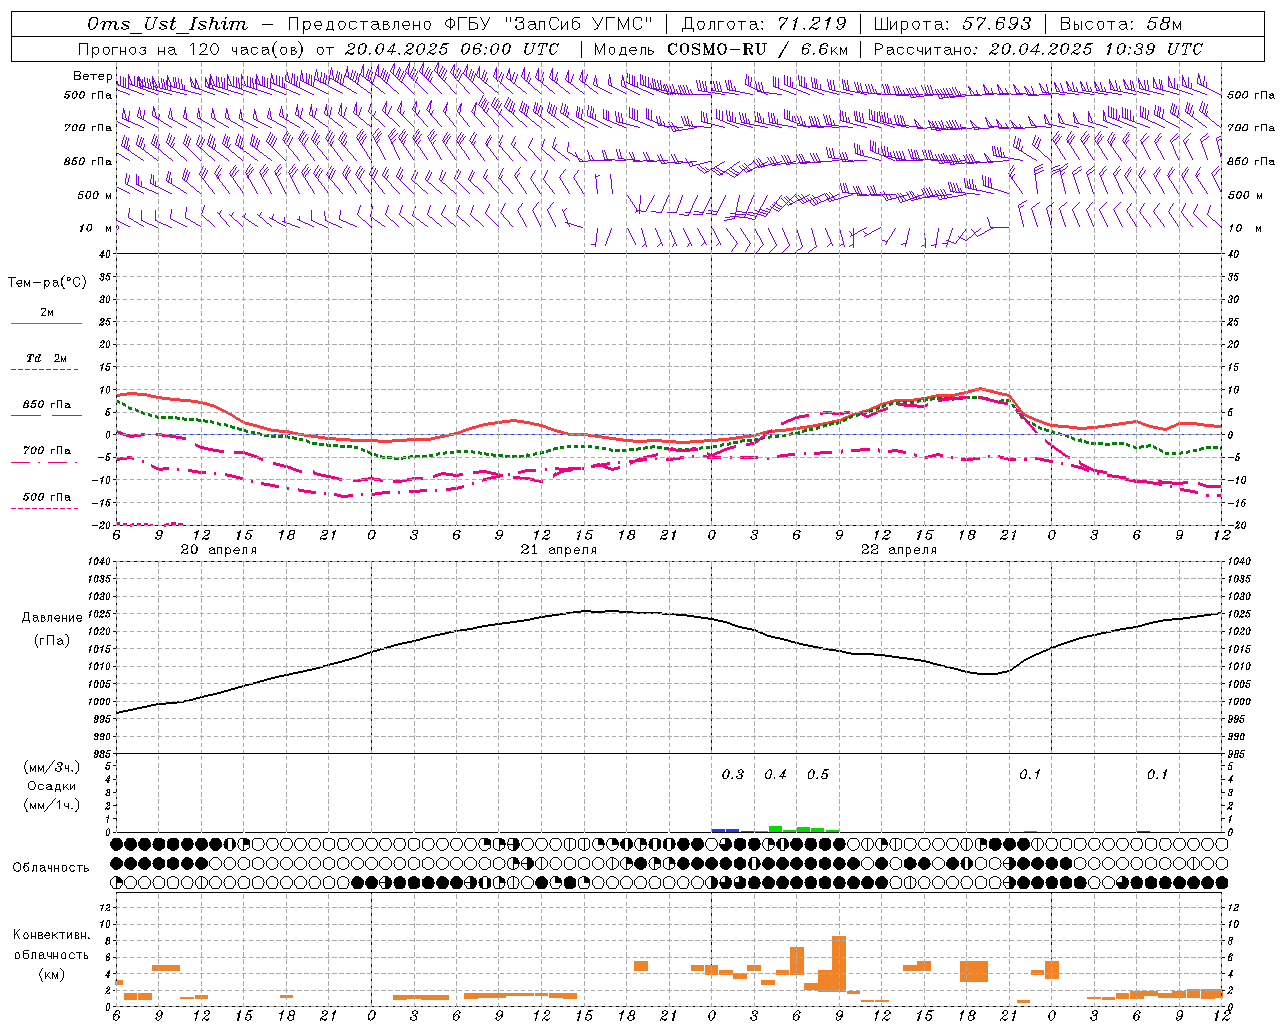Image resolution: width=1280 pixels, height=1024 pixels.
Task: Click the Td 2м dew point legend entry
Action: (46, 358)
